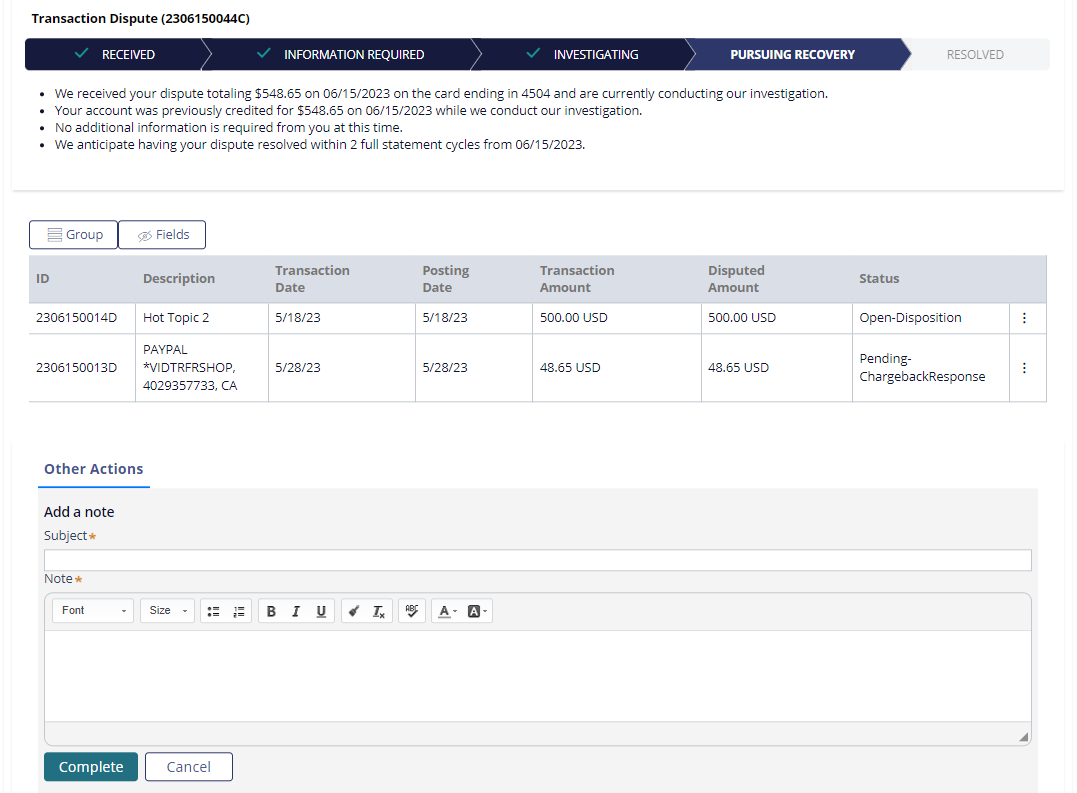Select the Other Actions tab

click(93, 469)
